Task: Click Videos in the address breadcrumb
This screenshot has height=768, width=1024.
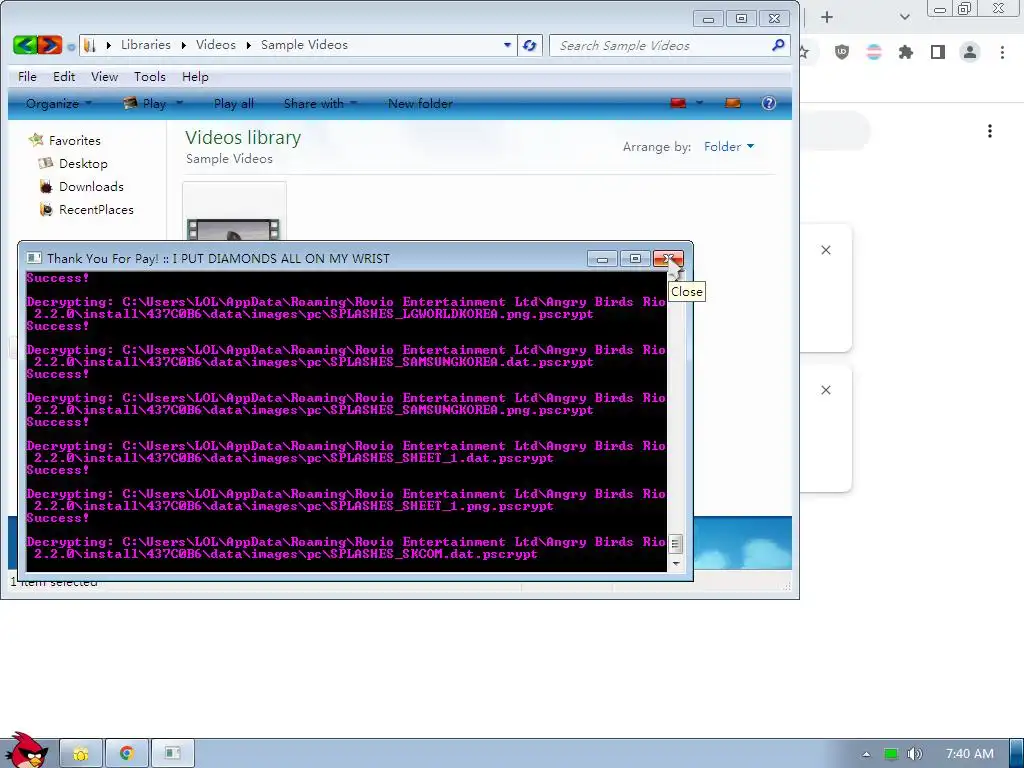Action: 216,44
